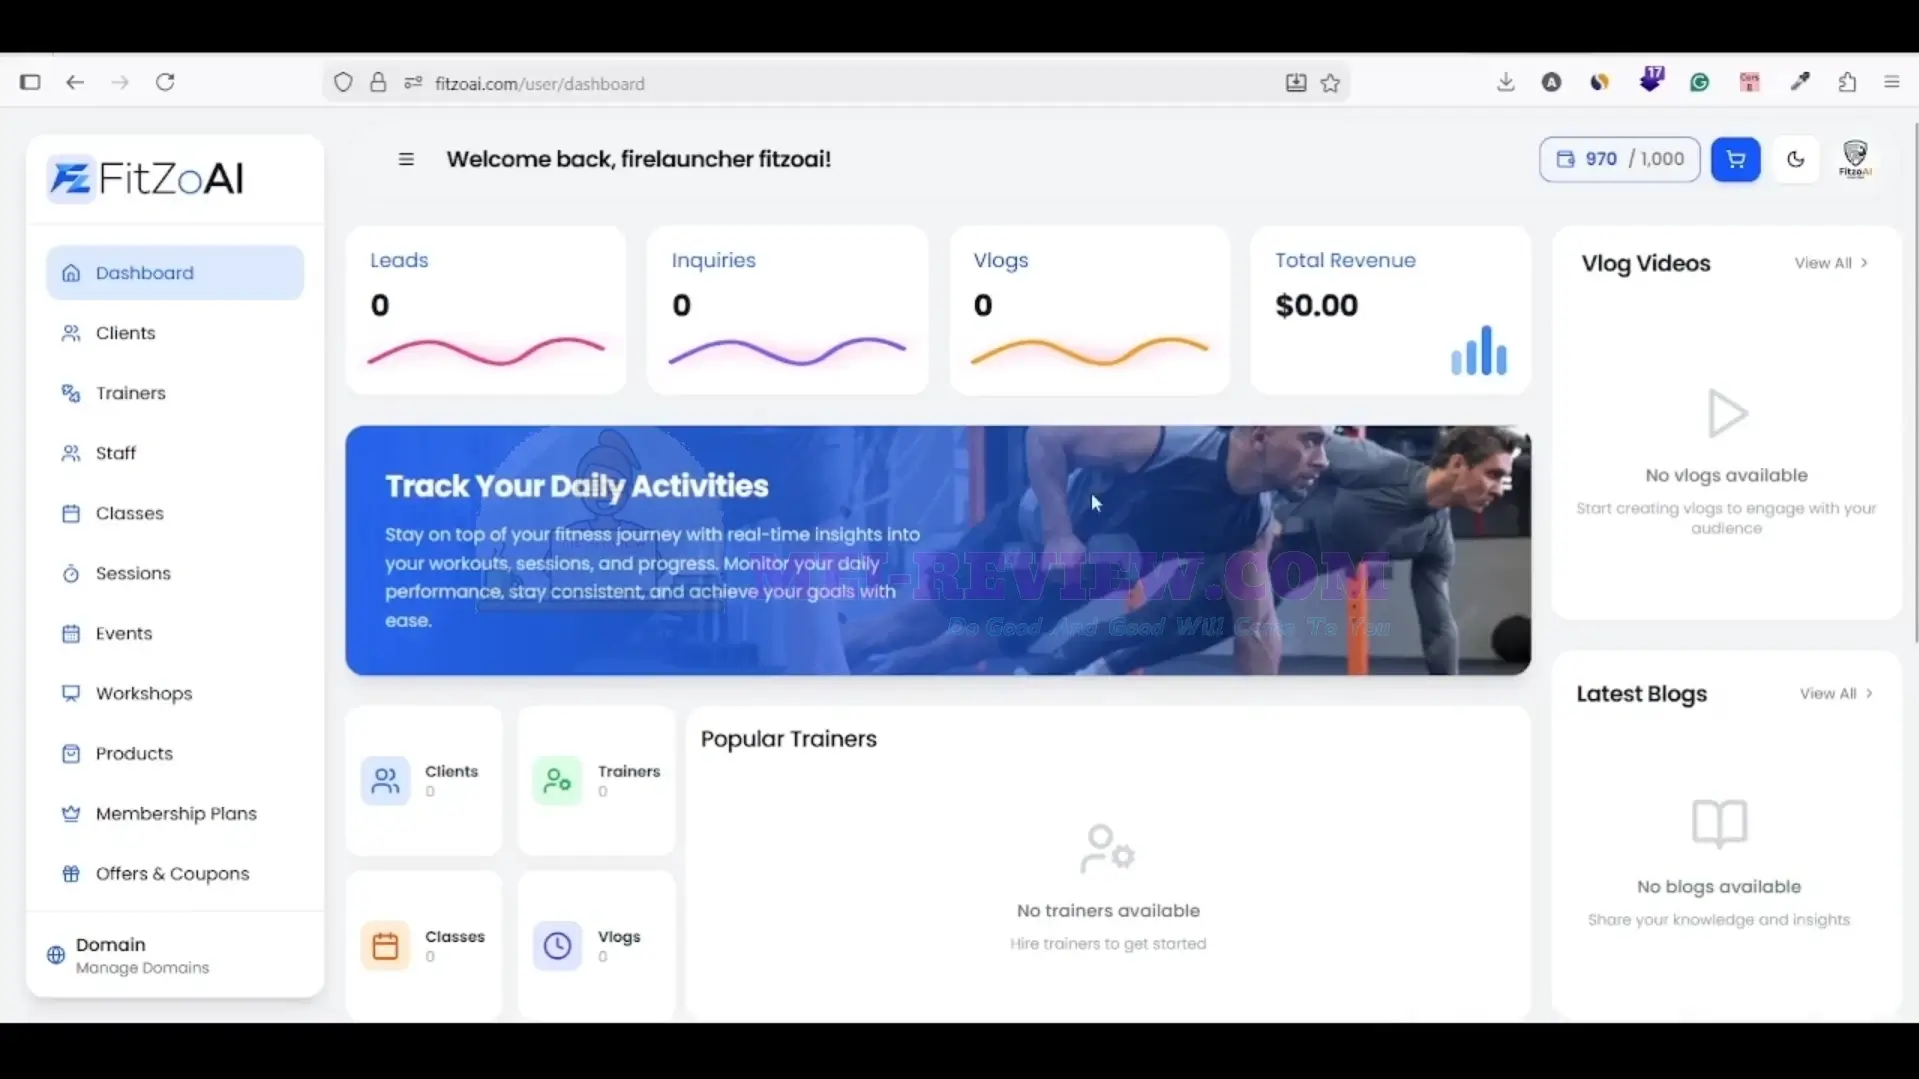Image resolution: width=1919 pixels, height=1079 pixels.
Task: View all Vlog Videos
Action: (x=1831, y=263)
